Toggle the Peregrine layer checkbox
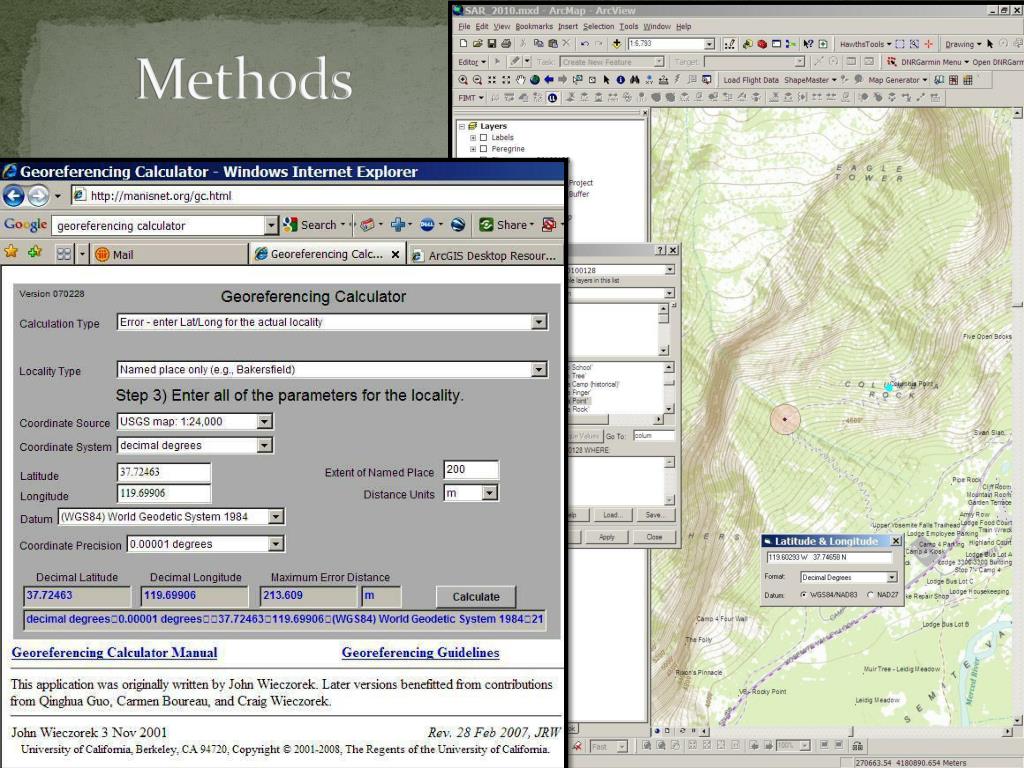 (x=483, y=149)
